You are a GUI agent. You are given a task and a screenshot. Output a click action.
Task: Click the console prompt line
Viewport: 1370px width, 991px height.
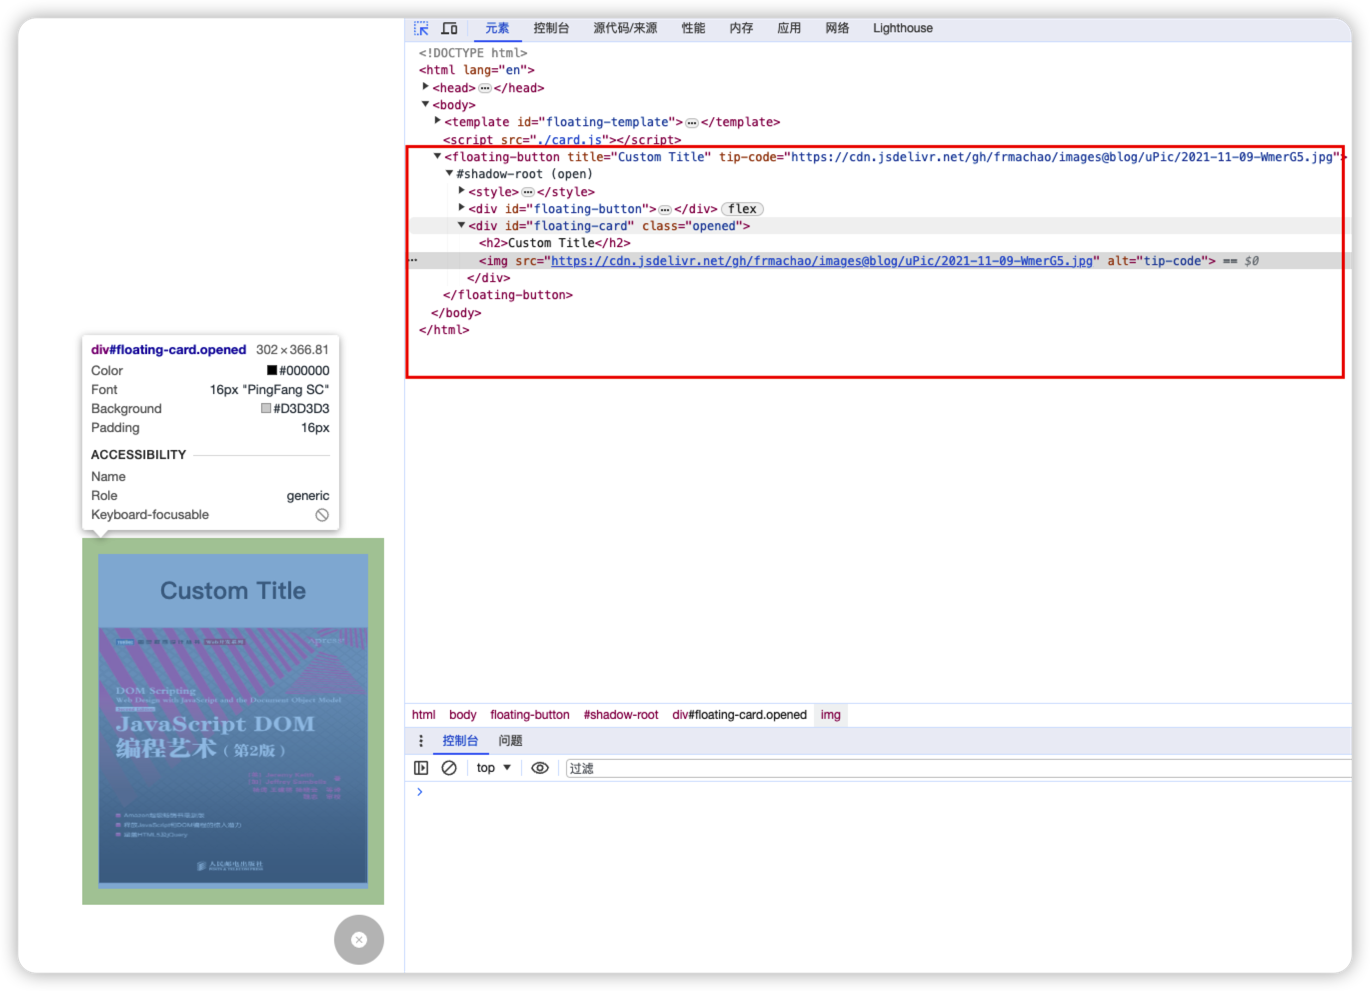[x=880, y=792]
